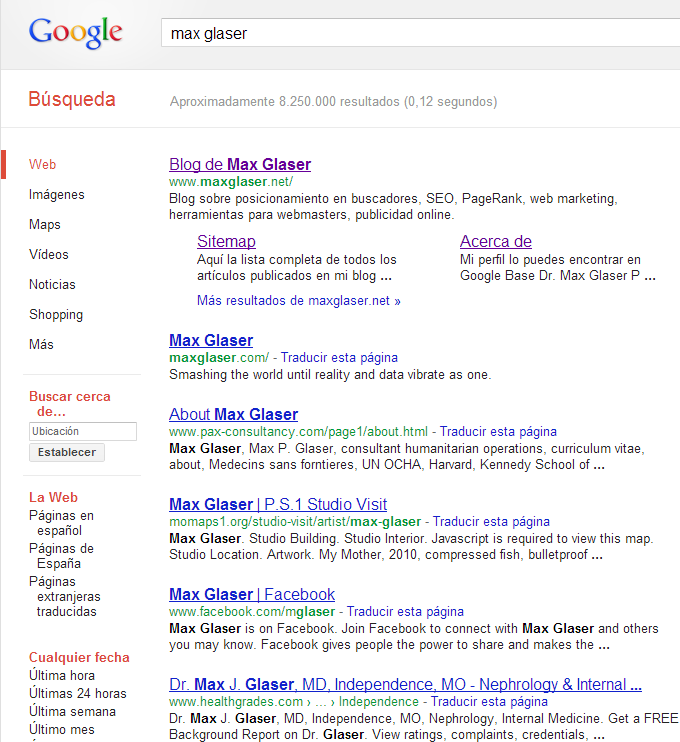Focus the search box containing max glaser
Screen dimensions: 680x742
(x=420, y=33)
